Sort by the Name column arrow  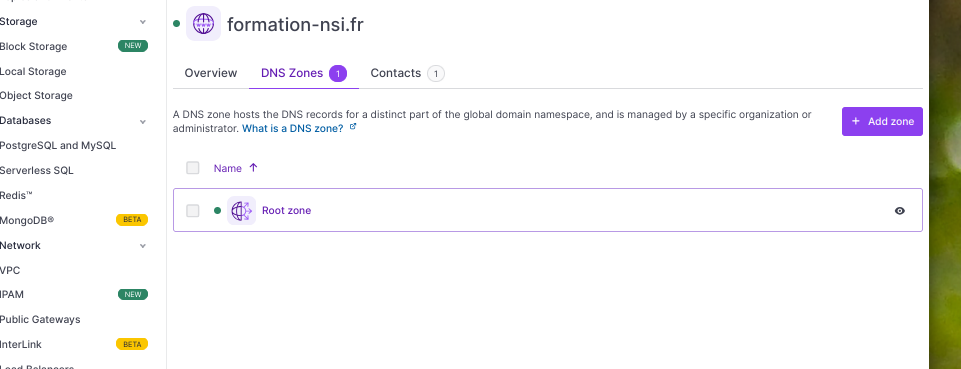click(253, 167)
